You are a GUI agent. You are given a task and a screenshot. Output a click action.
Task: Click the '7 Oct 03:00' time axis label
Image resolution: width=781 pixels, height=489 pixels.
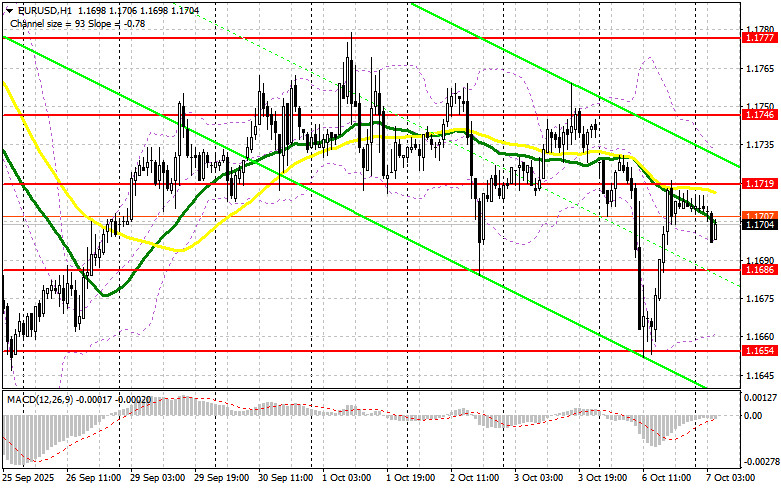[x=731, y=478]
